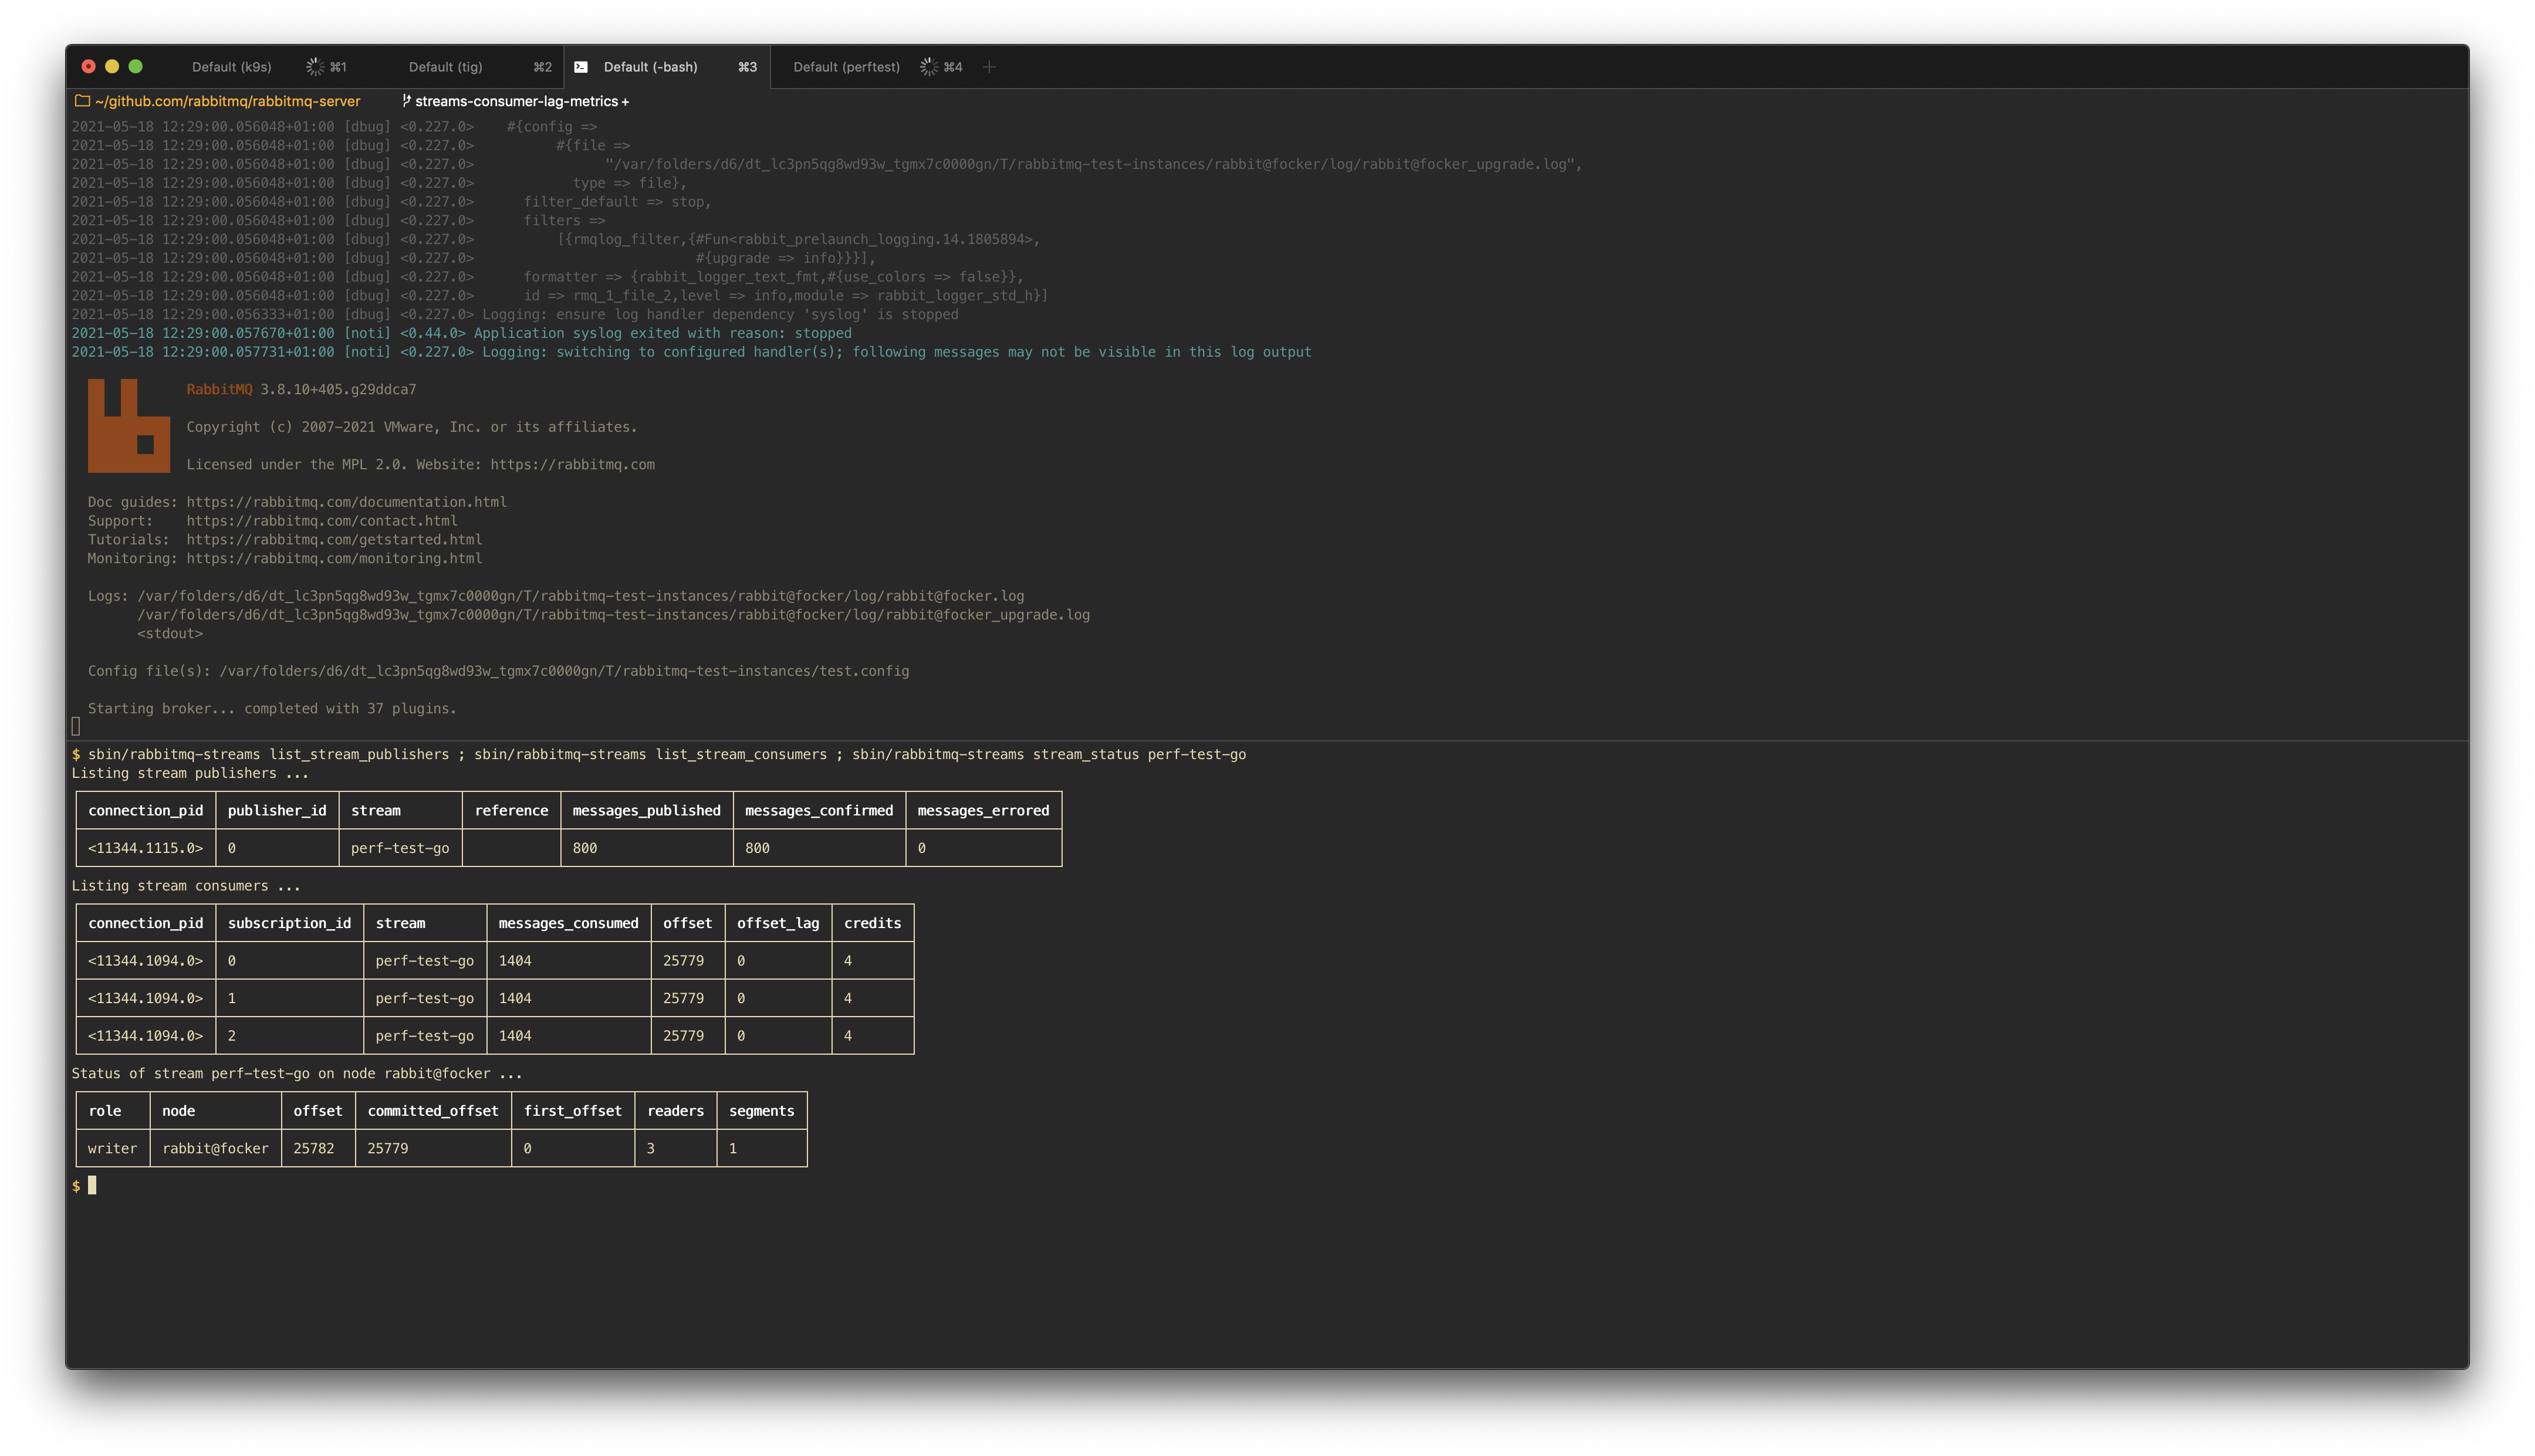
Task: Click the streams-consumer-lag-metrics branch name
Action: pyautogui.click(x=516, y=101)
